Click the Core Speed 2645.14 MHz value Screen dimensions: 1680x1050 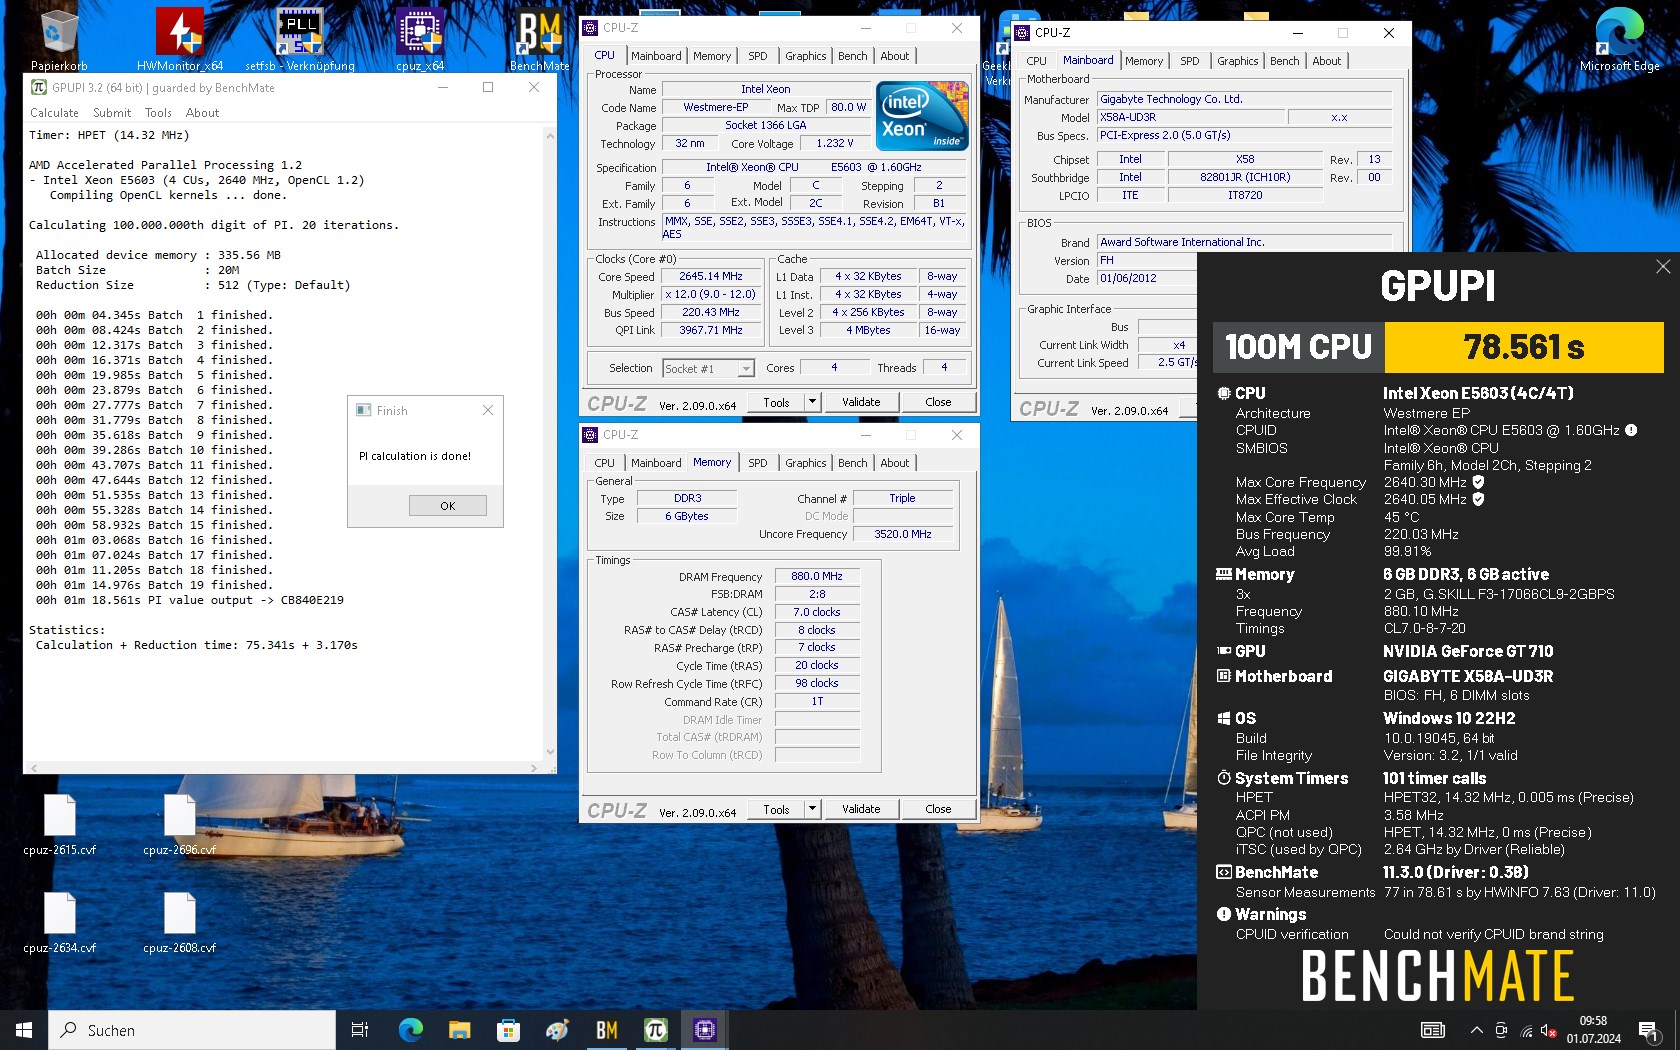click(711, 277)
